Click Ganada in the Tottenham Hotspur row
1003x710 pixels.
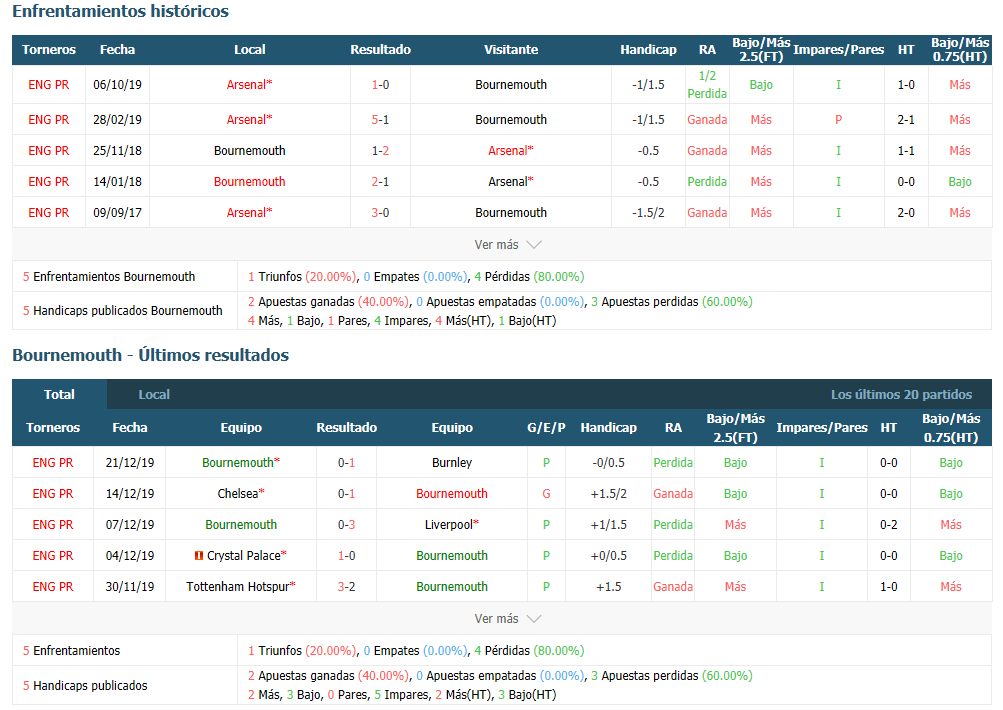pos(673,587)
